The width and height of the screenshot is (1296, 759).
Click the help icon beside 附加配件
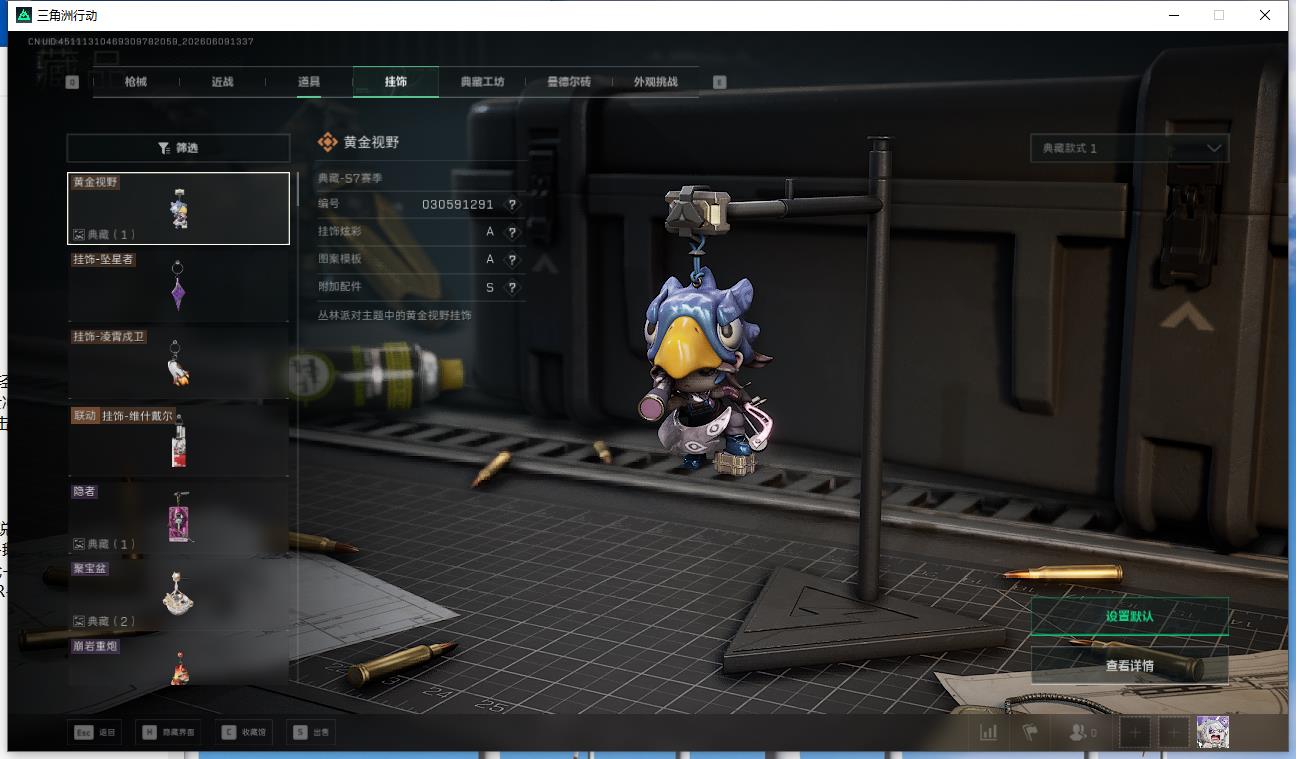[x=512, y=287]
